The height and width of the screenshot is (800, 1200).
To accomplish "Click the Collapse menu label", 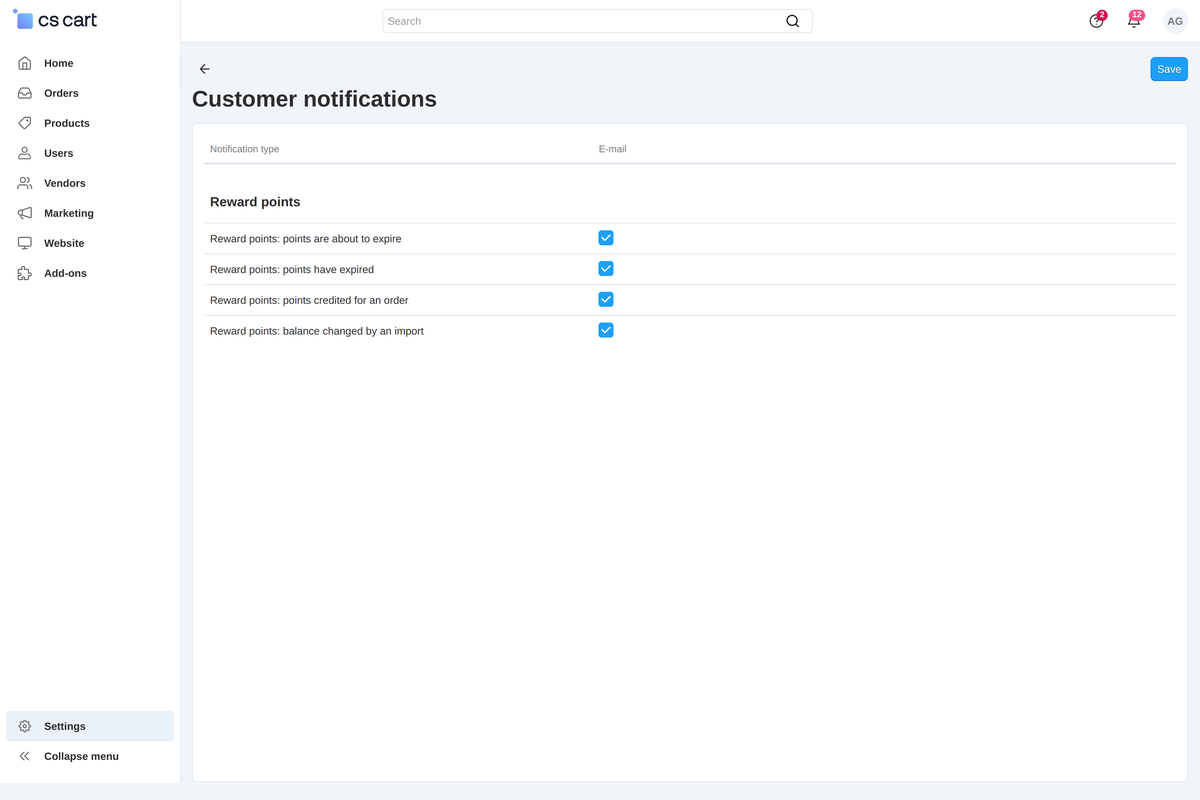I will coord(81,756).
